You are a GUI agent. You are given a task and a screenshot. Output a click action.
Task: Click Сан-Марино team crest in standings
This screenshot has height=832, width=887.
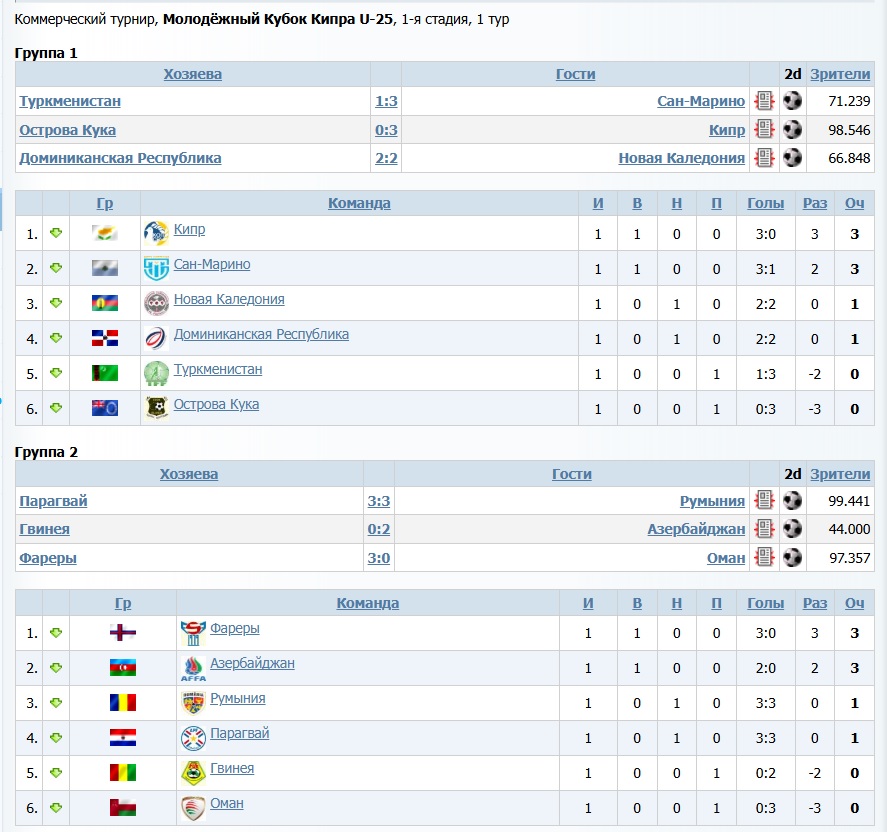click(x=156, y=268)
